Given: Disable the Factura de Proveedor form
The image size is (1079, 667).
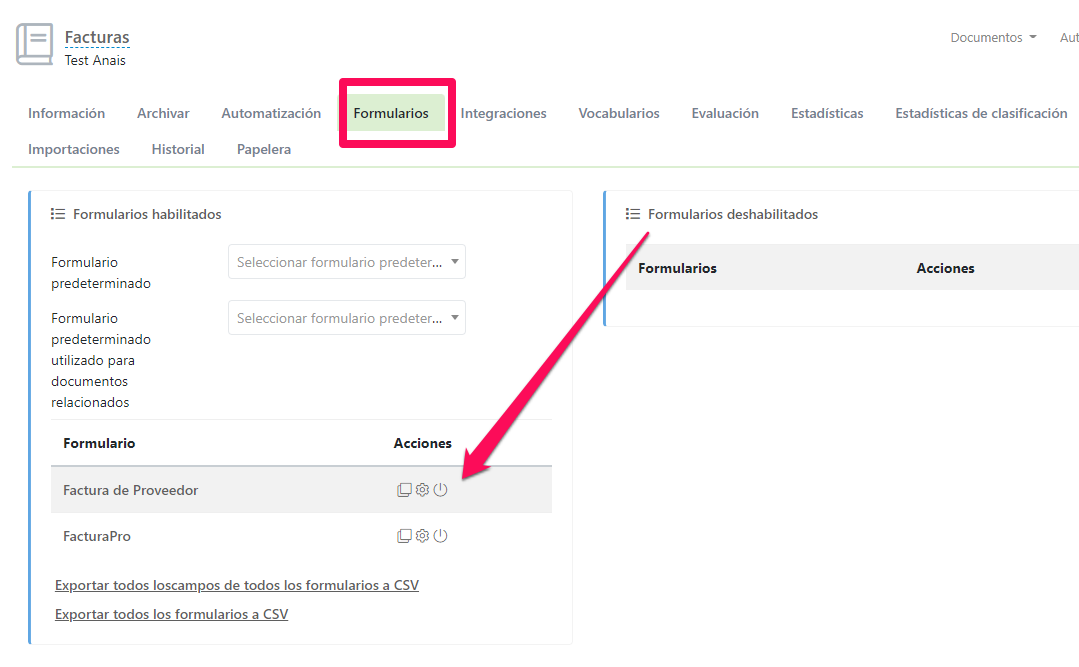Looking at the screenshot, I should pyautogui.click(x=440, y=490).
